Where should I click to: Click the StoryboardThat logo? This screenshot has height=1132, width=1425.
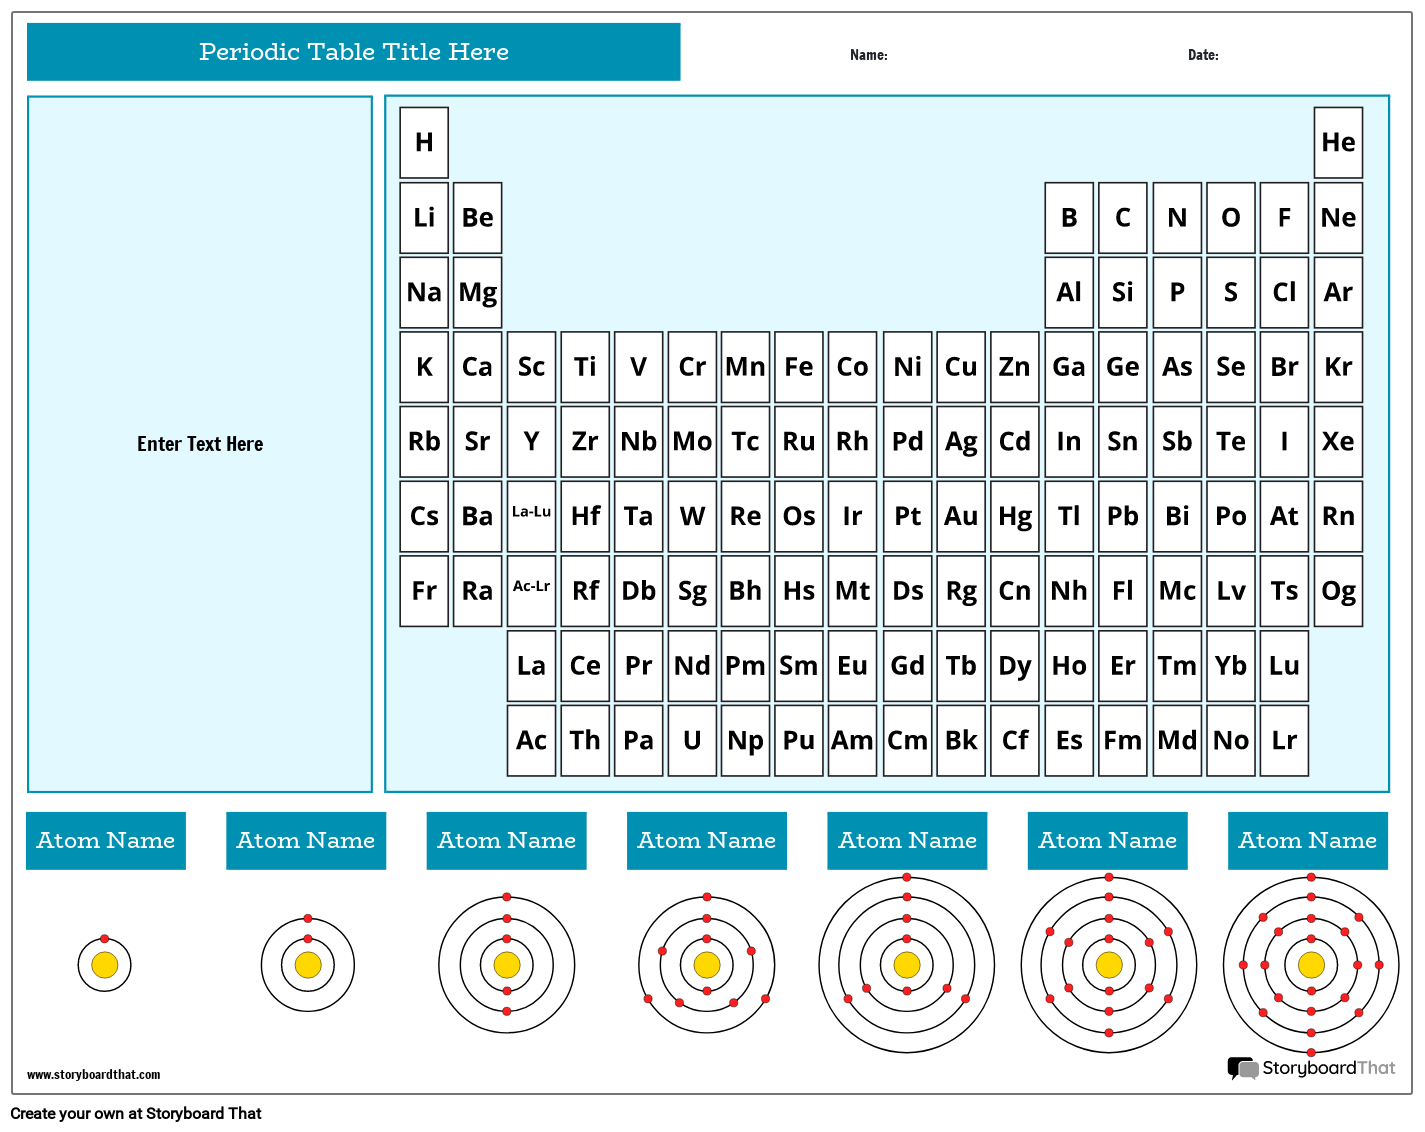pos(1310,1068)
